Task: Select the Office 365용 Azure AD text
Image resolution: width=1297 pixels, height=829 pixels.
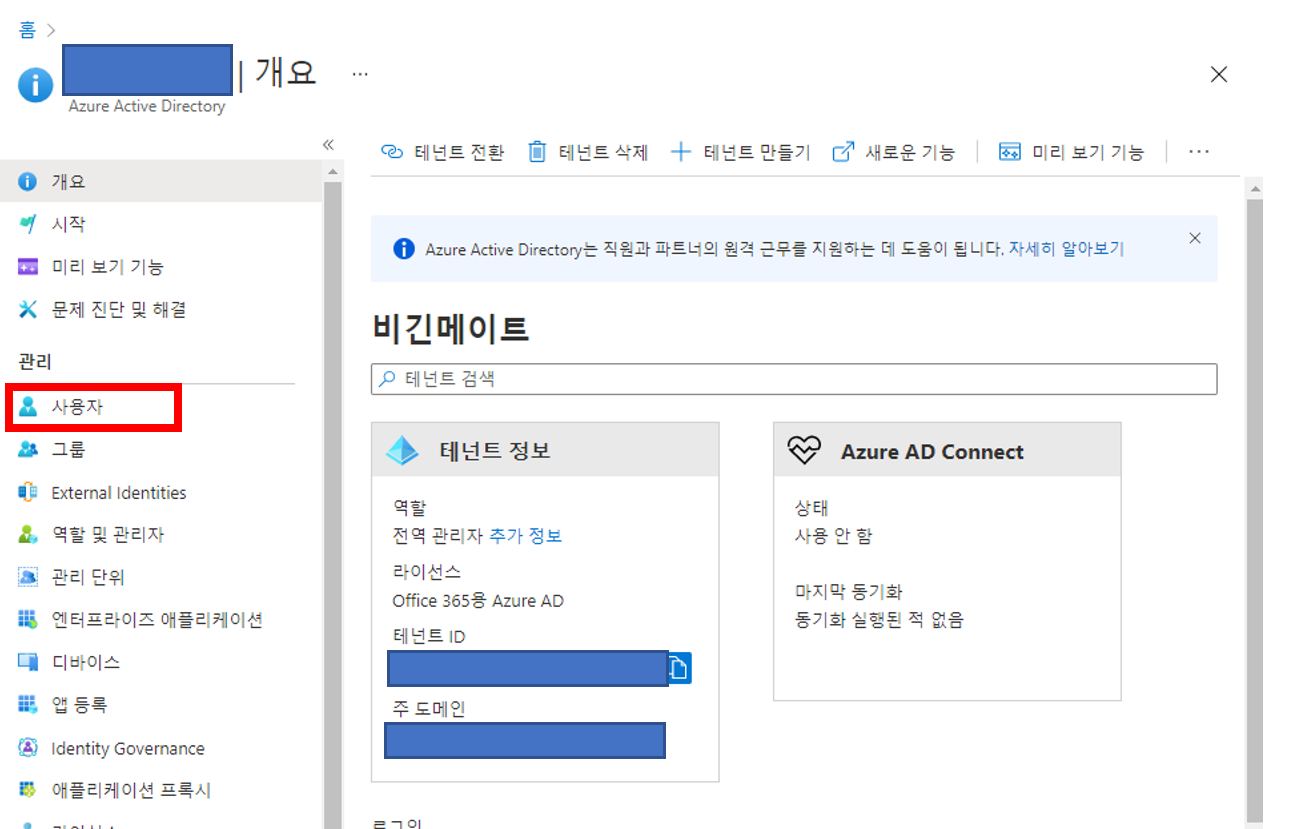Action: pos(478,601)
